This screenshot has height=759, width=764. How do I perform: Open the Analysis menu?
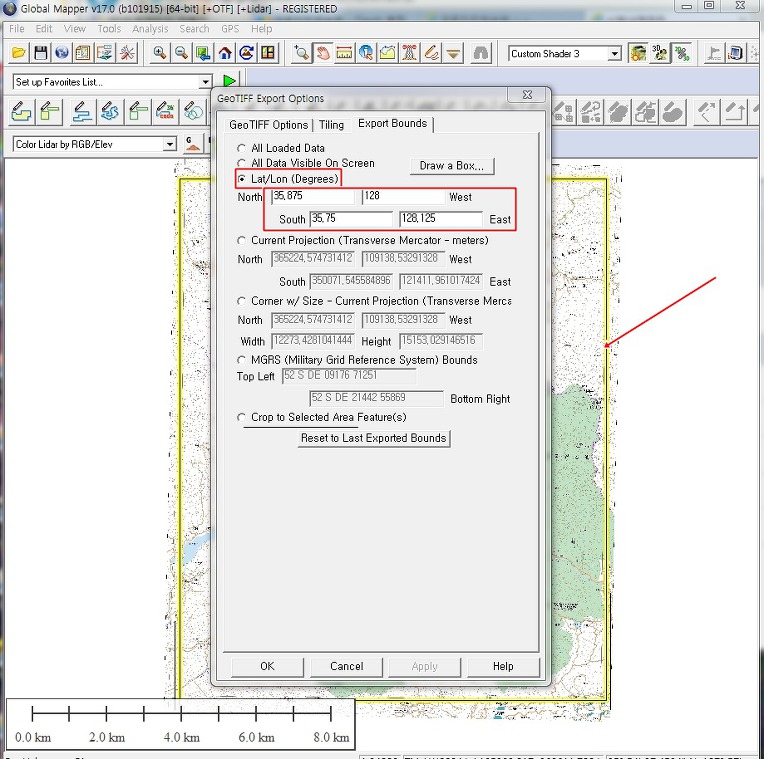pyautogui.click(x=150, y=29)
